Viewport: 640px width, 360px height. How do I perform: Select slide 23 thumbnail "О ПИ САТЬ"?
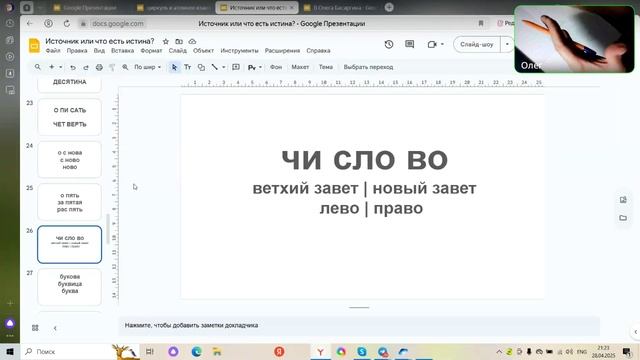tap(69, 117)
